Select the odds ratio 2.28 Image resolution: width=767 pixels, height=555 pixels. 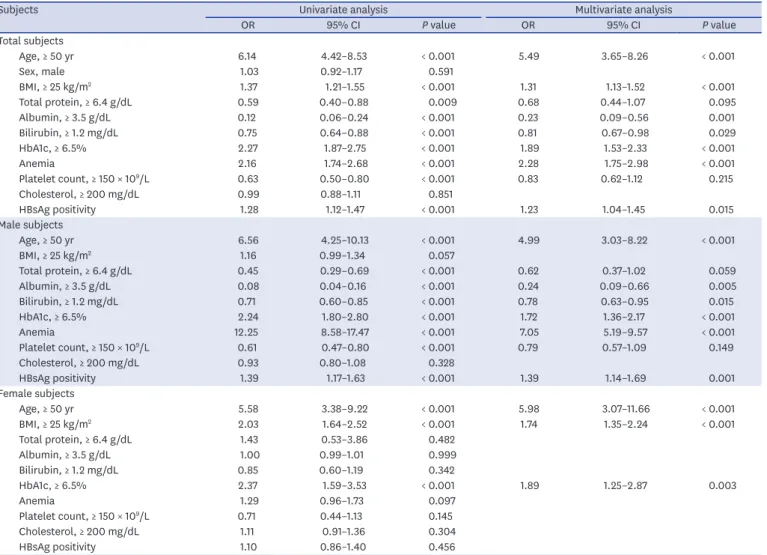[528, 164]
